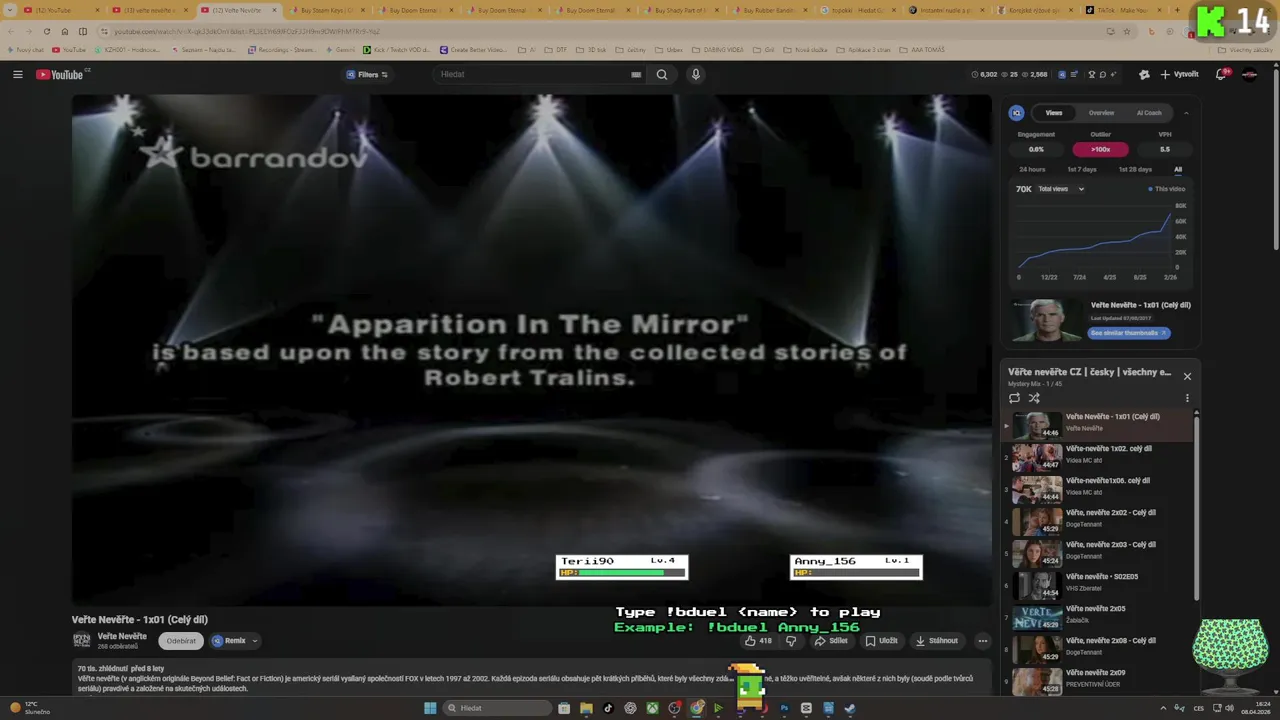Toggle playlist shuffle
Image resolution: width=1280 pixels, height=720 pixels.
1034,398
